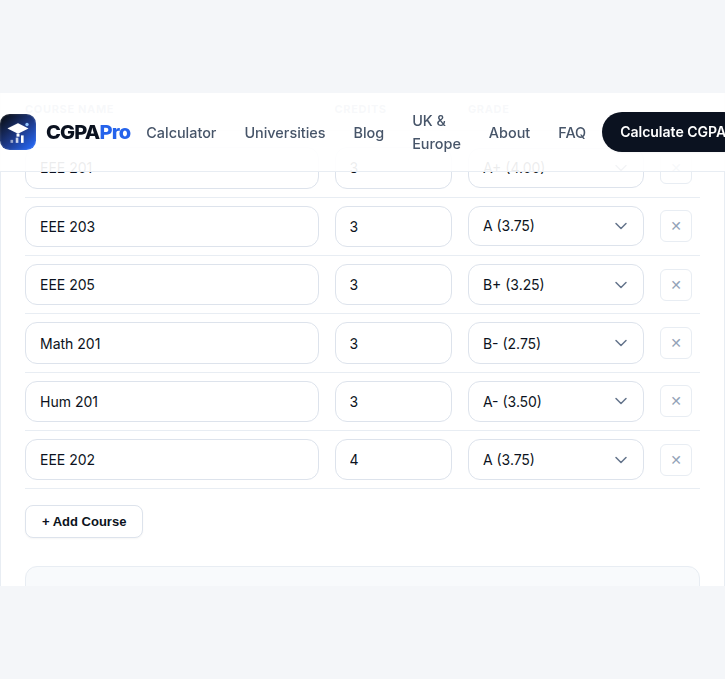
Task: Open the About page
Action: pyautogui.click(x=509, y=133)
